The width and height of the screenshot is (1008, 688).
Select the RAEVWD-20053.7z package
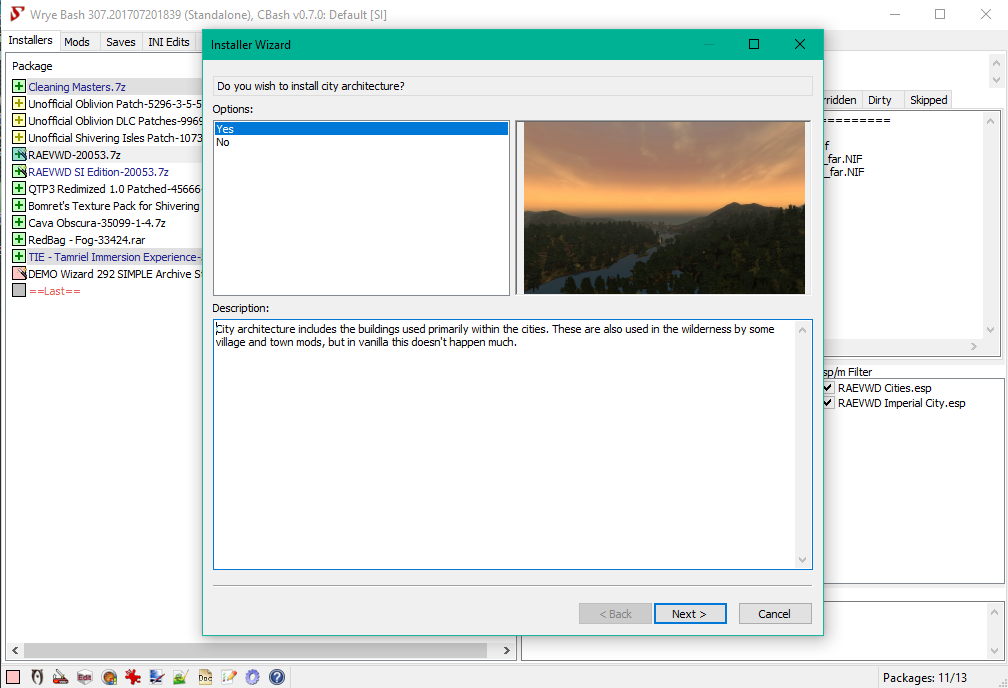tap(74, 154)
